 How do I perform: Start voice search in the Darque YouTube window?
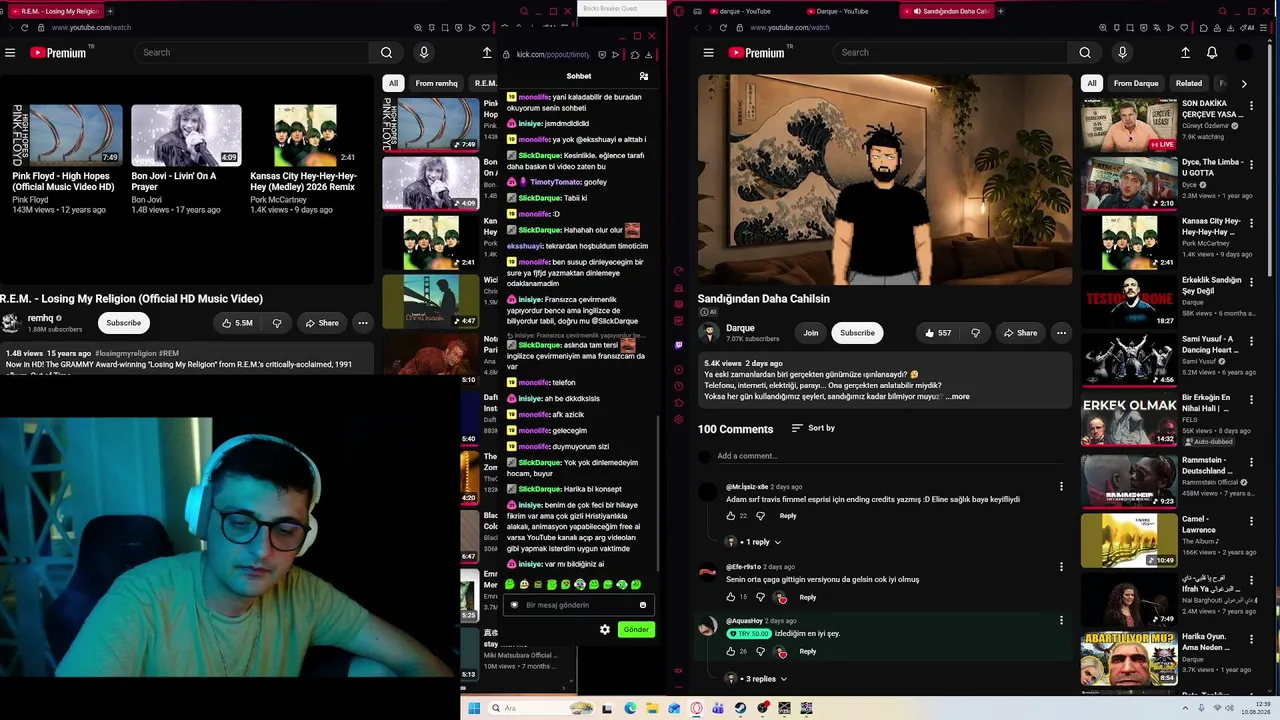pos(1122,52)
